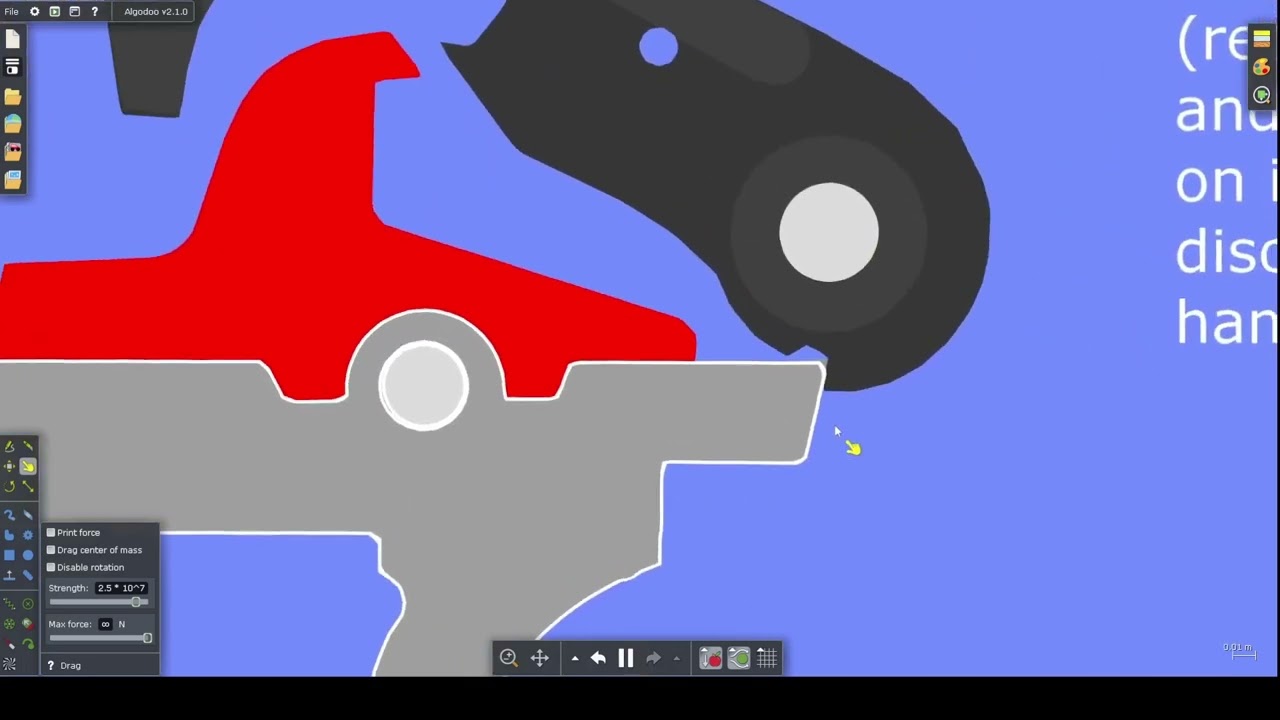Select the Brush tool
Image resolution: width=1280 pixels, height=720 pixels.
pyautogui.click(x=9, y=515)
